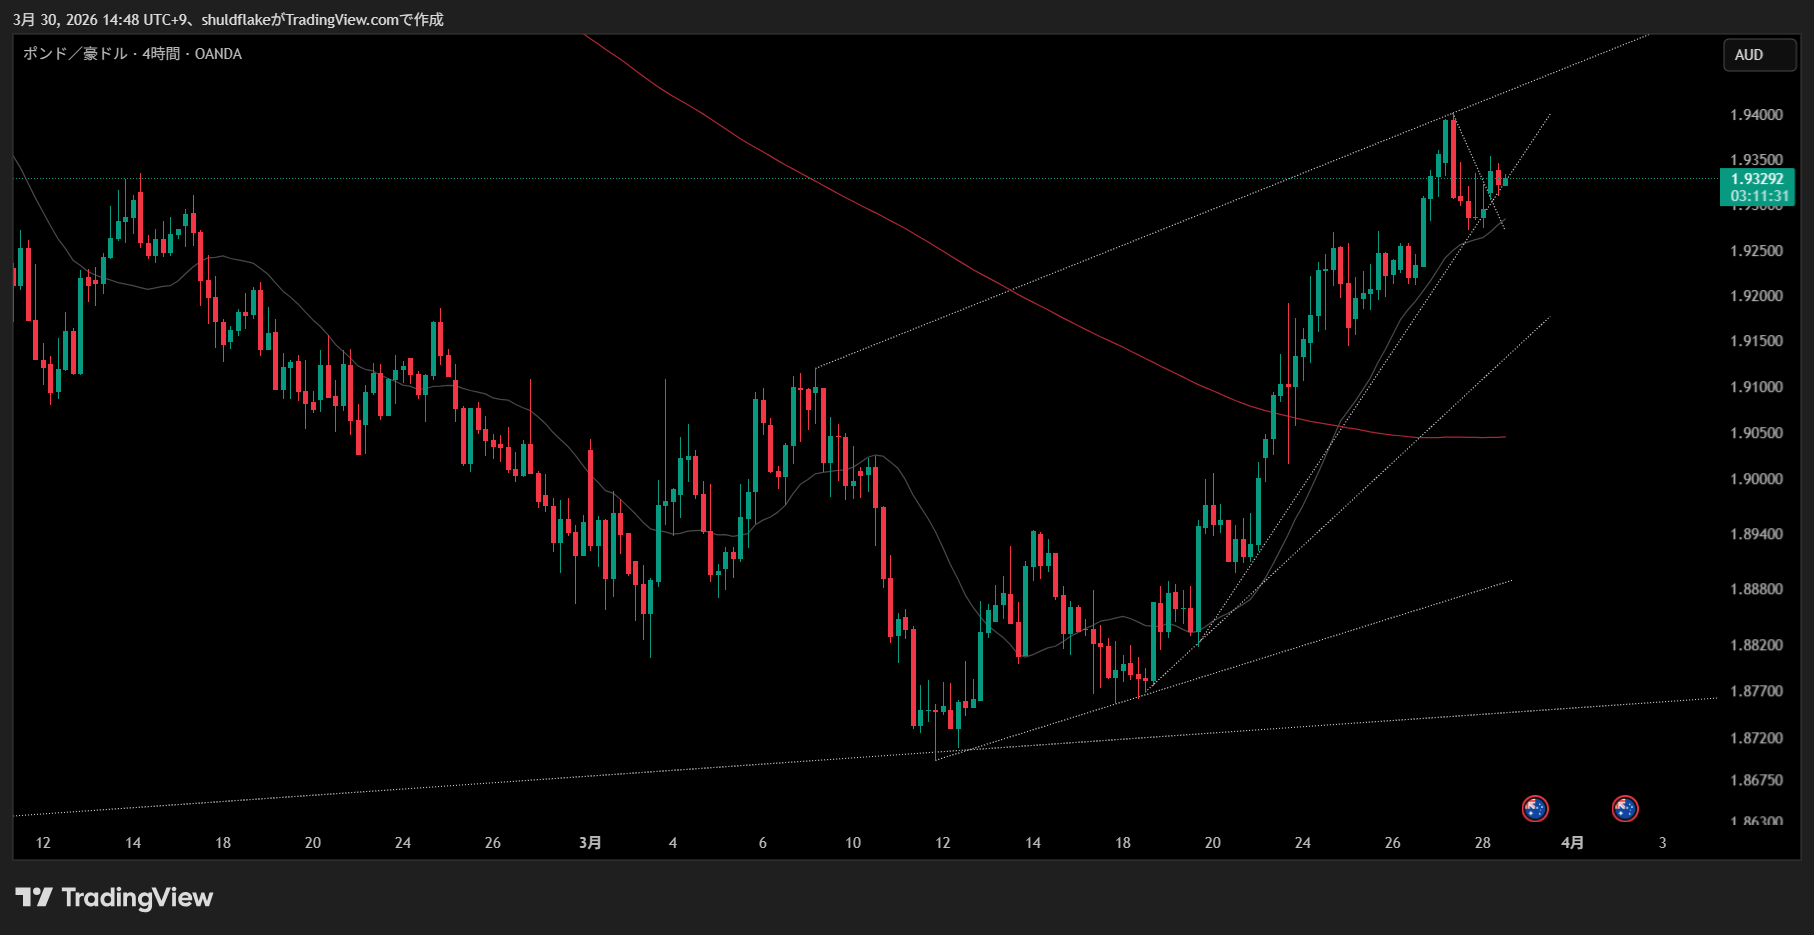Click the 4月 label on time axis
This screenshot has height=935, width=1814.
pos(1572,843)
